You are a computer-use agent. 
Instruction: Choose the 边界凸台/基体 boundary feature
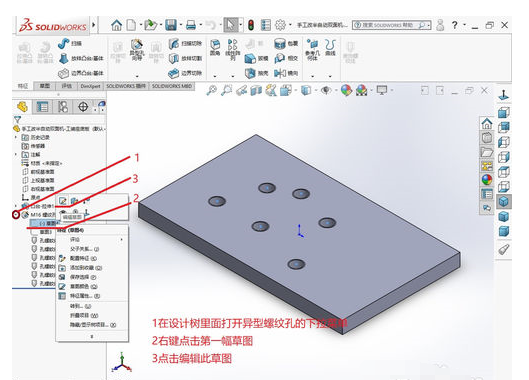coord(81,73)
